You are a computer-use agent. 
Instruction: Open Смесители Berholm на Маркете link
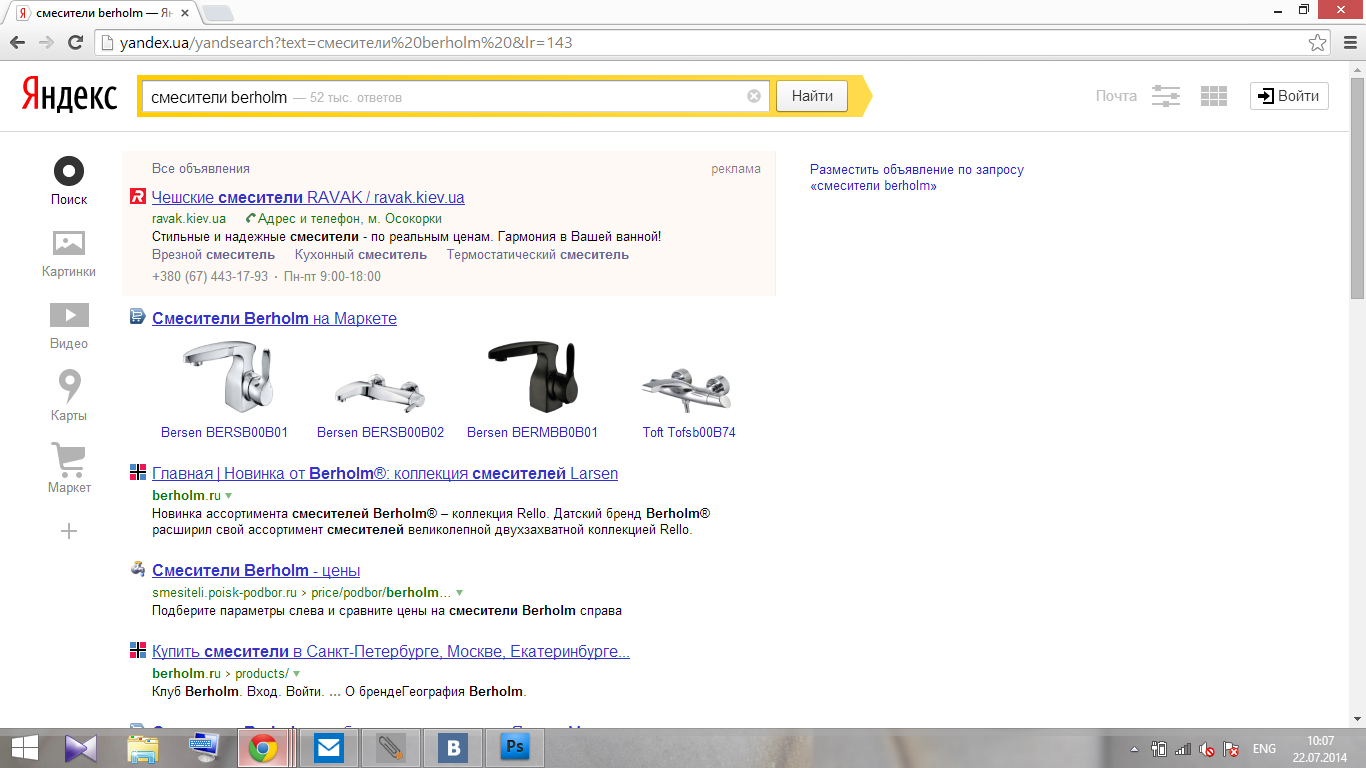[x=274, y=318]
